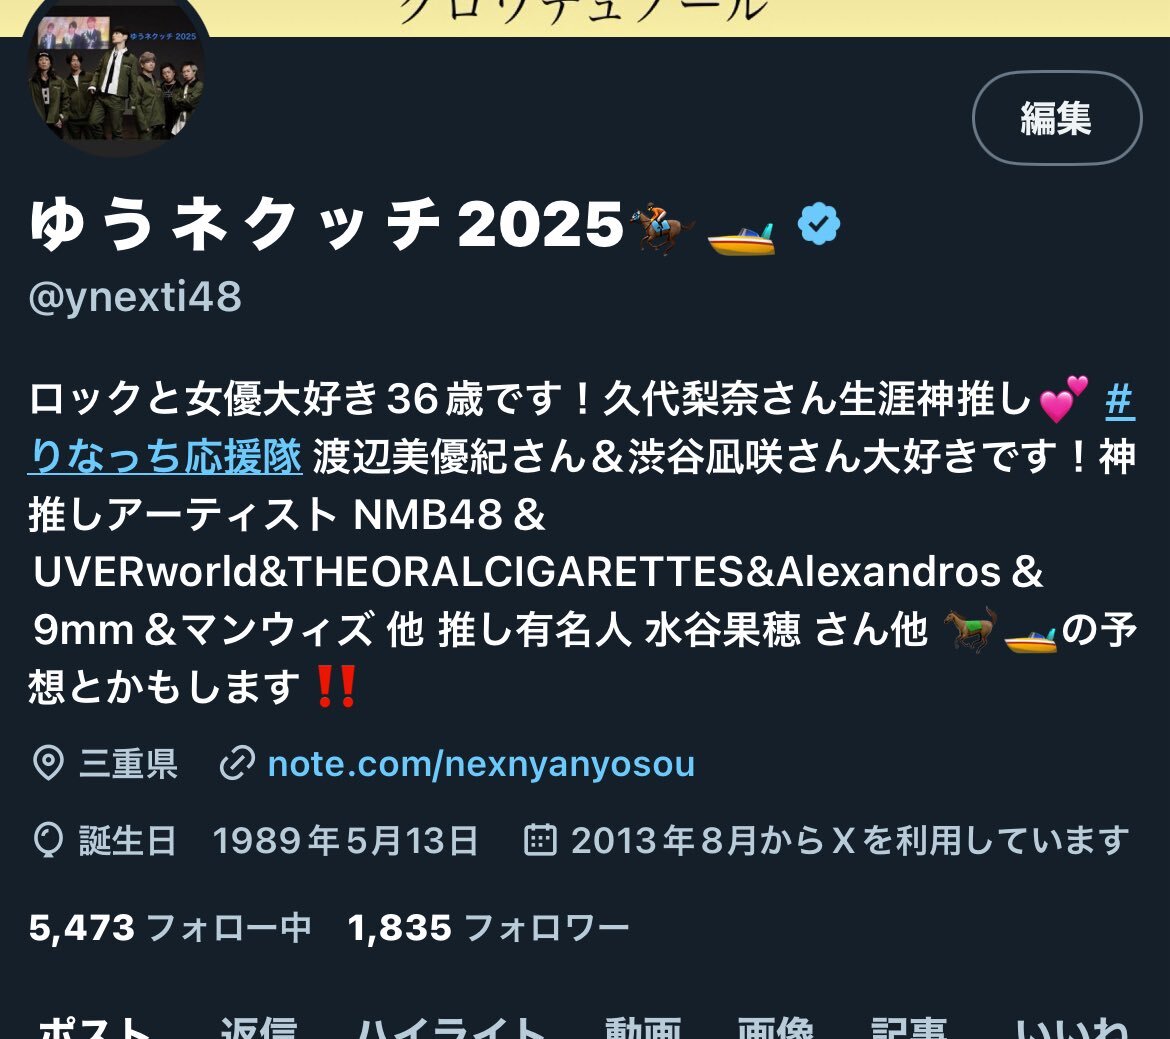
Task: Switch to the 画像 tab
Action: click(x=775, y=1028)
